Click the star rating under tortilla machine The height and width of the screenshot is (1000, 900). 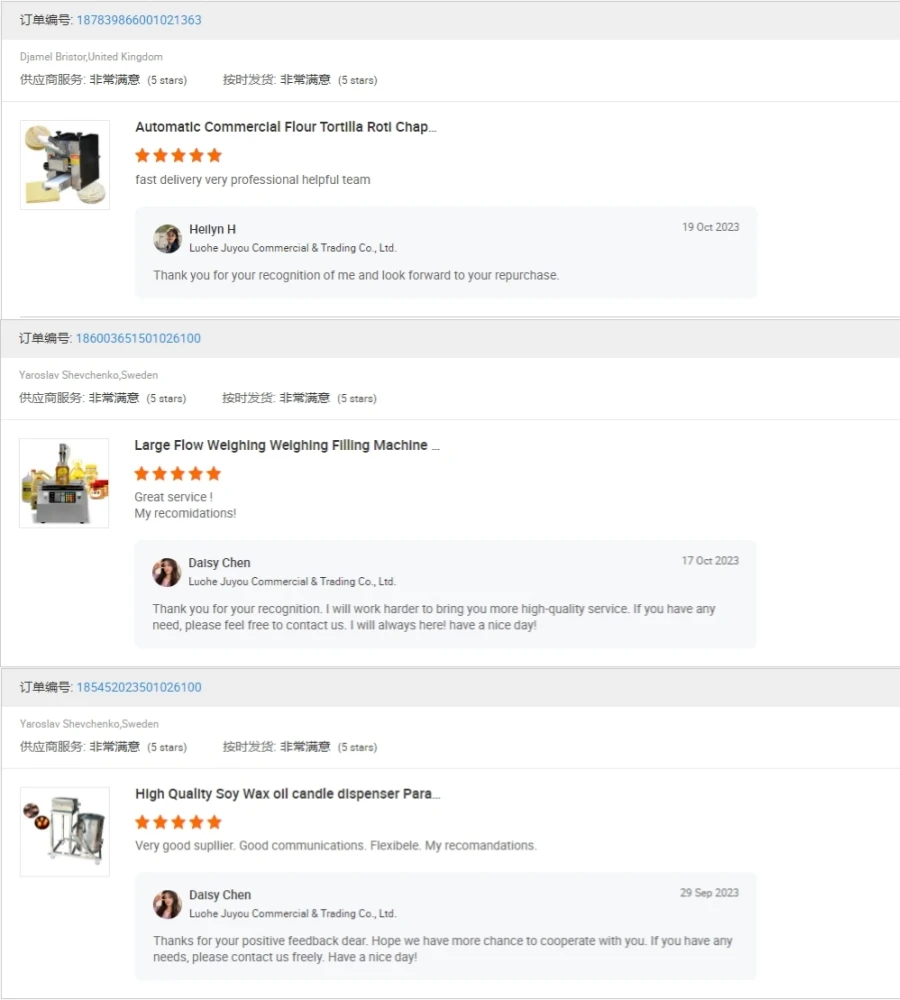coord(179,155)
